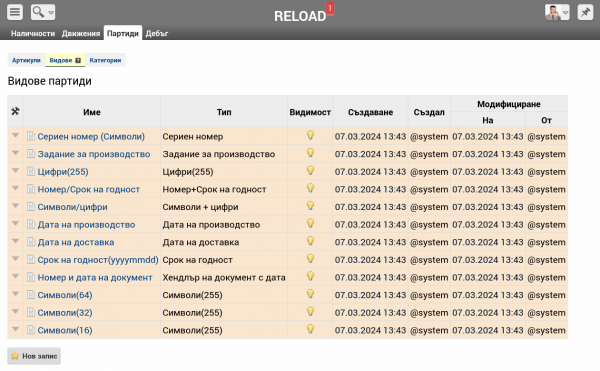Open the Номер и дата на документ link
The height and width of the screenshot is (371, 600).
pos(95,278)
